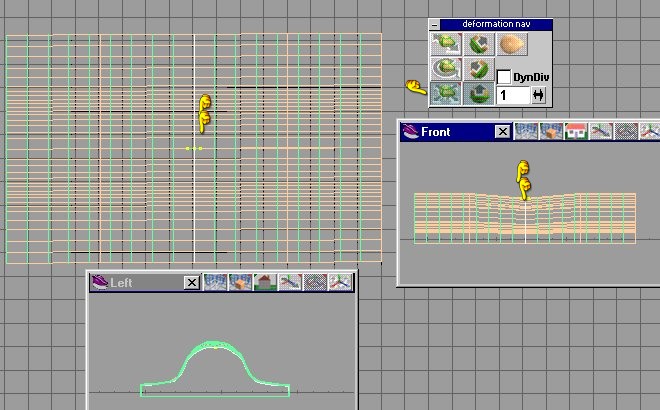
Task: Select the axes navigation tool in Left window toolbar
Action: point(290,282)
